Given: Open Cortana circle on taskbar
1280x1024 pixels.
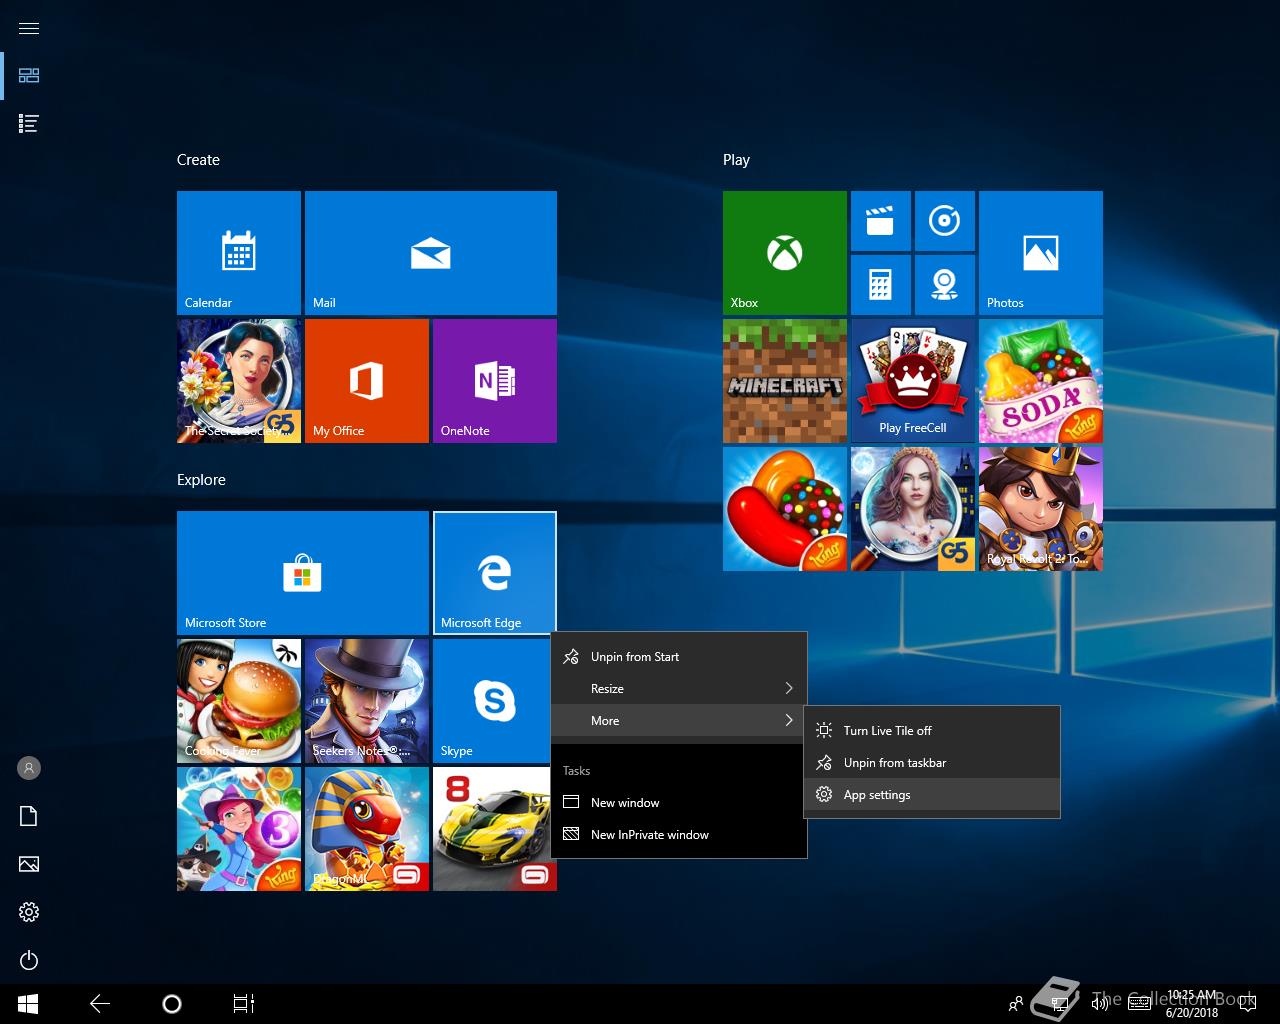Looking at the screenshot, I should tap(172, 1004).
